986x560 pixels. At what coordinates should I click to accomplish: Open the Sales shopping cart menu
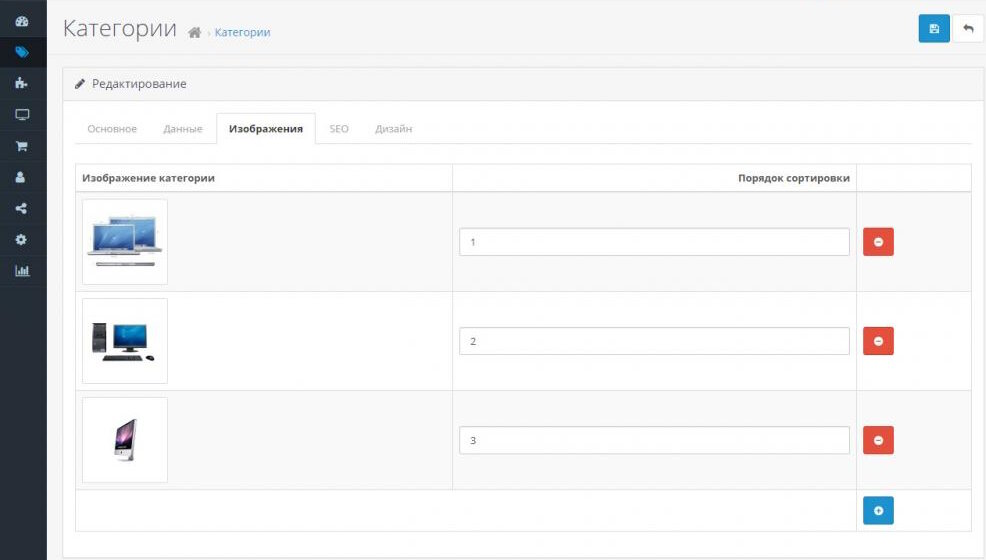click(x=22, y=146)
